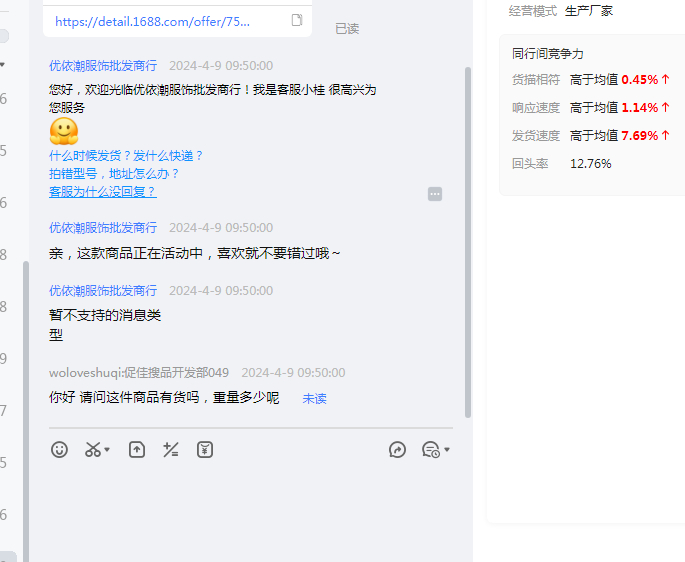Image resolution: width=685 pixels, height=562 pixels.
Task: Click quick question 客服为什么没回复？
Action: pyautogui.click(x=102, y=191)
